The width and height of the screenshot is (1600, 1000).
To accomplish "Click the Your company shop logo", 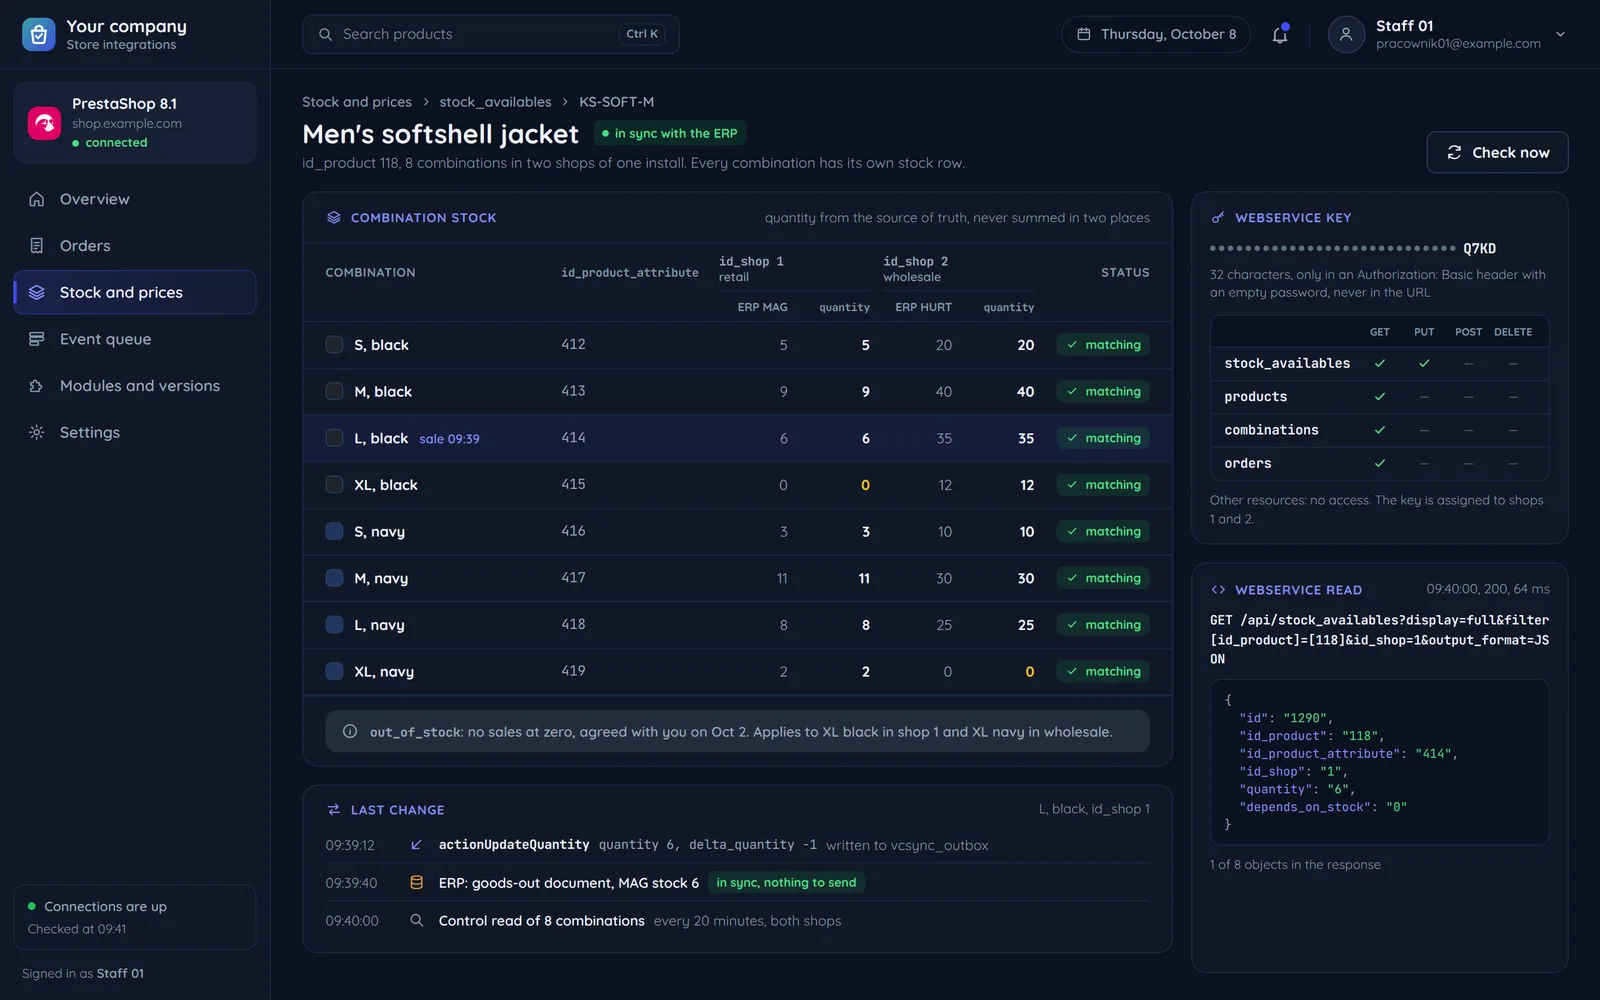I will [x=38, y=34].
